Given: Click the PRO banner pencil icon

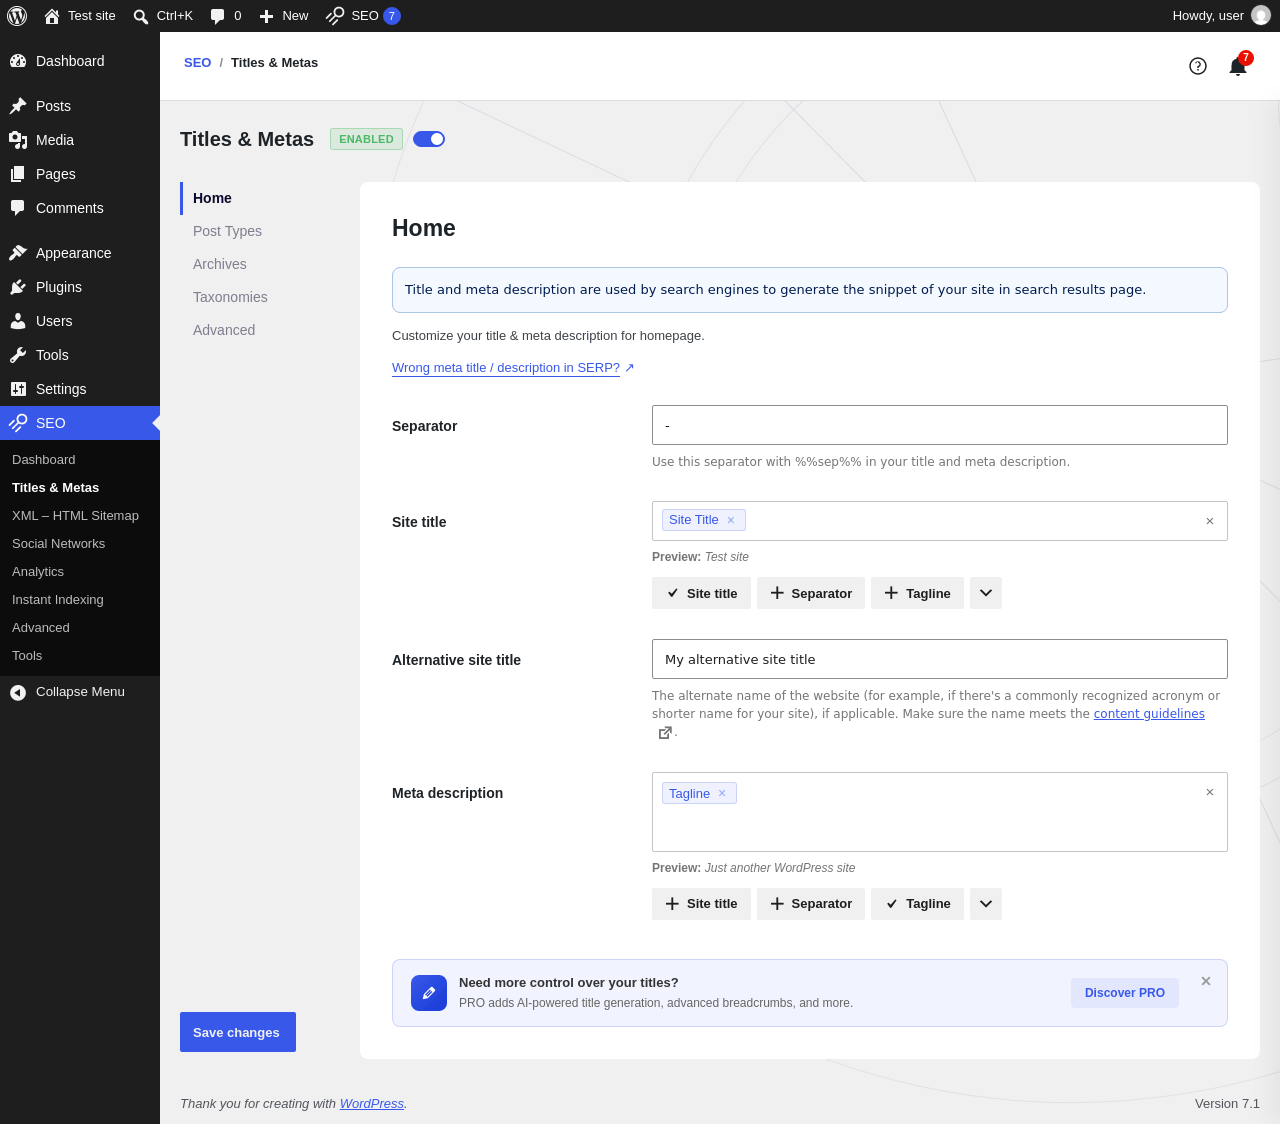Looking at the screenshot, I should [429, 993].
